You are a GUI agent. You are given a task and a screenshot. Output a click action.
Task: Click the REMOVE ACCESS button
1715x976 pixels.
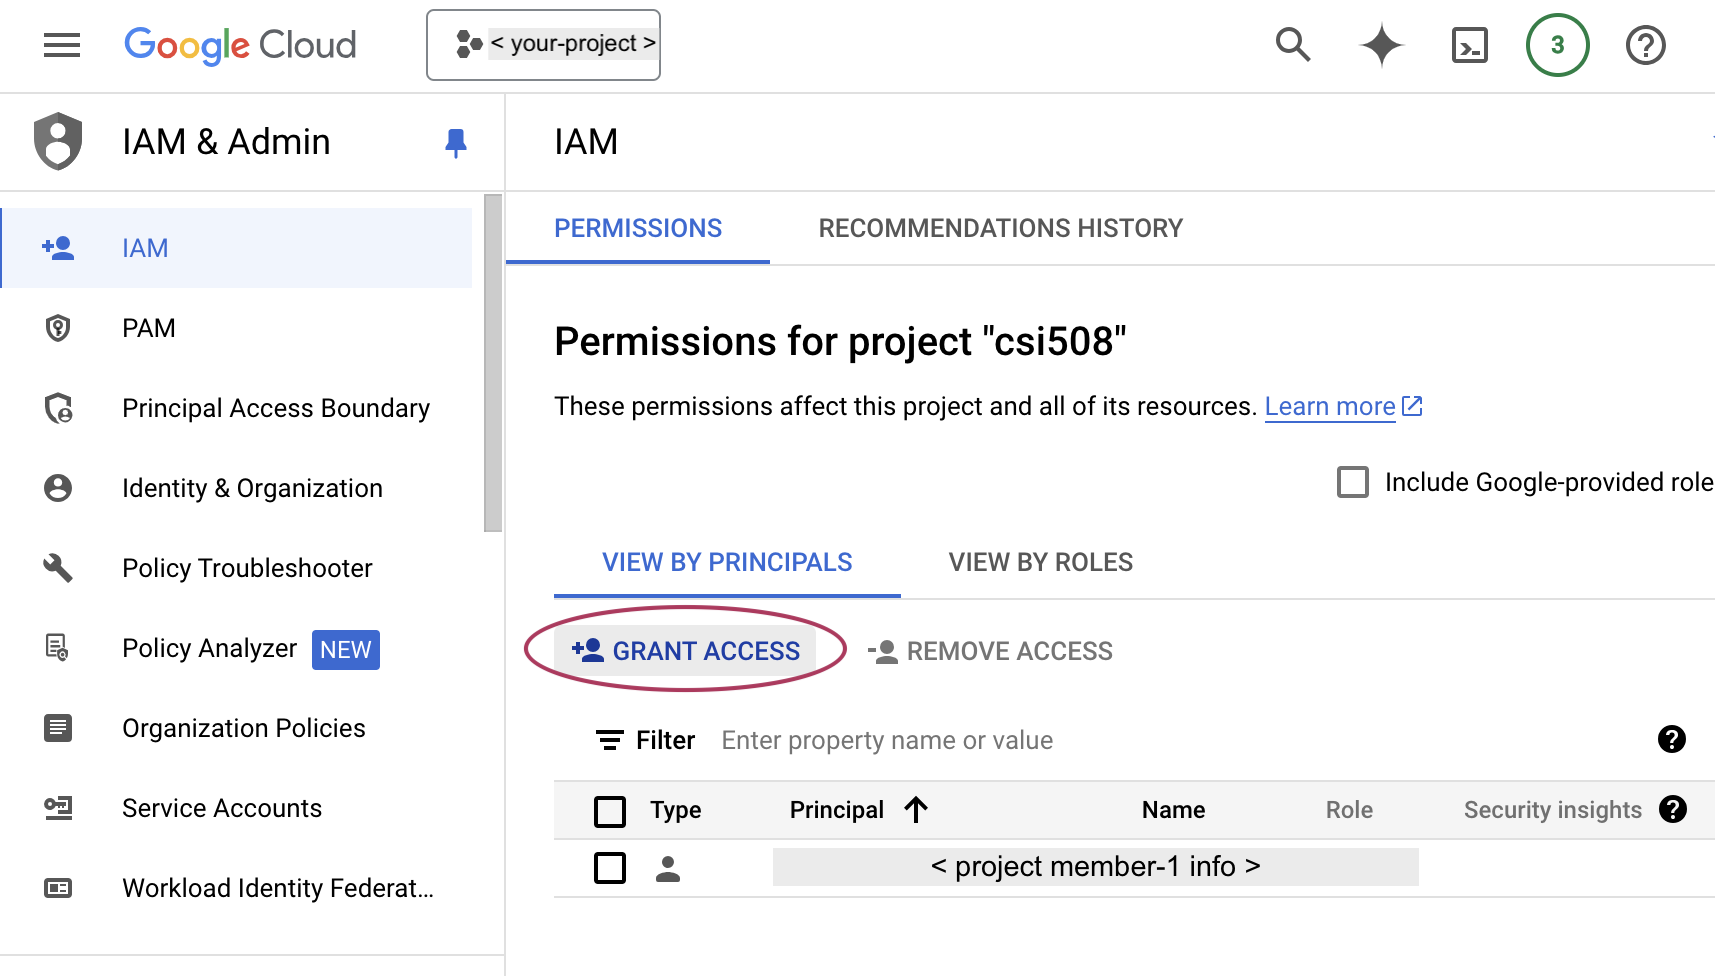pos(990,651)
